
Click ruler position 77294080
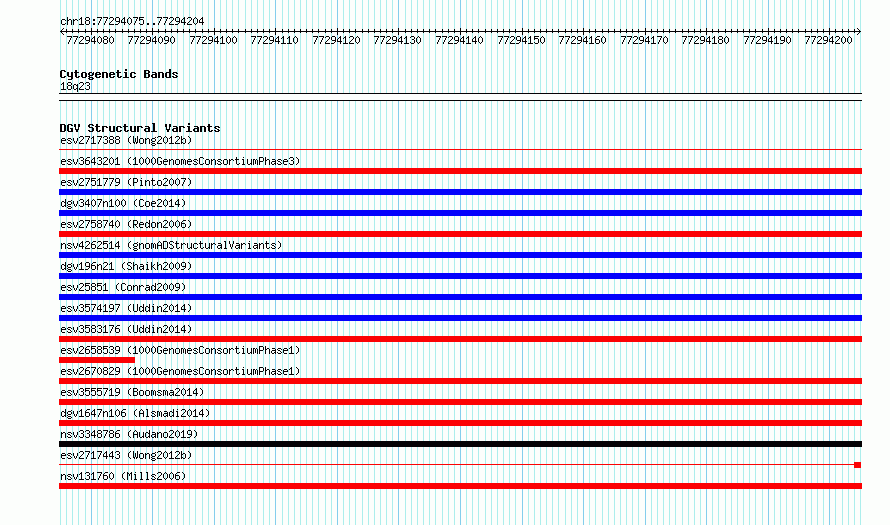click(x=90, y=40)
